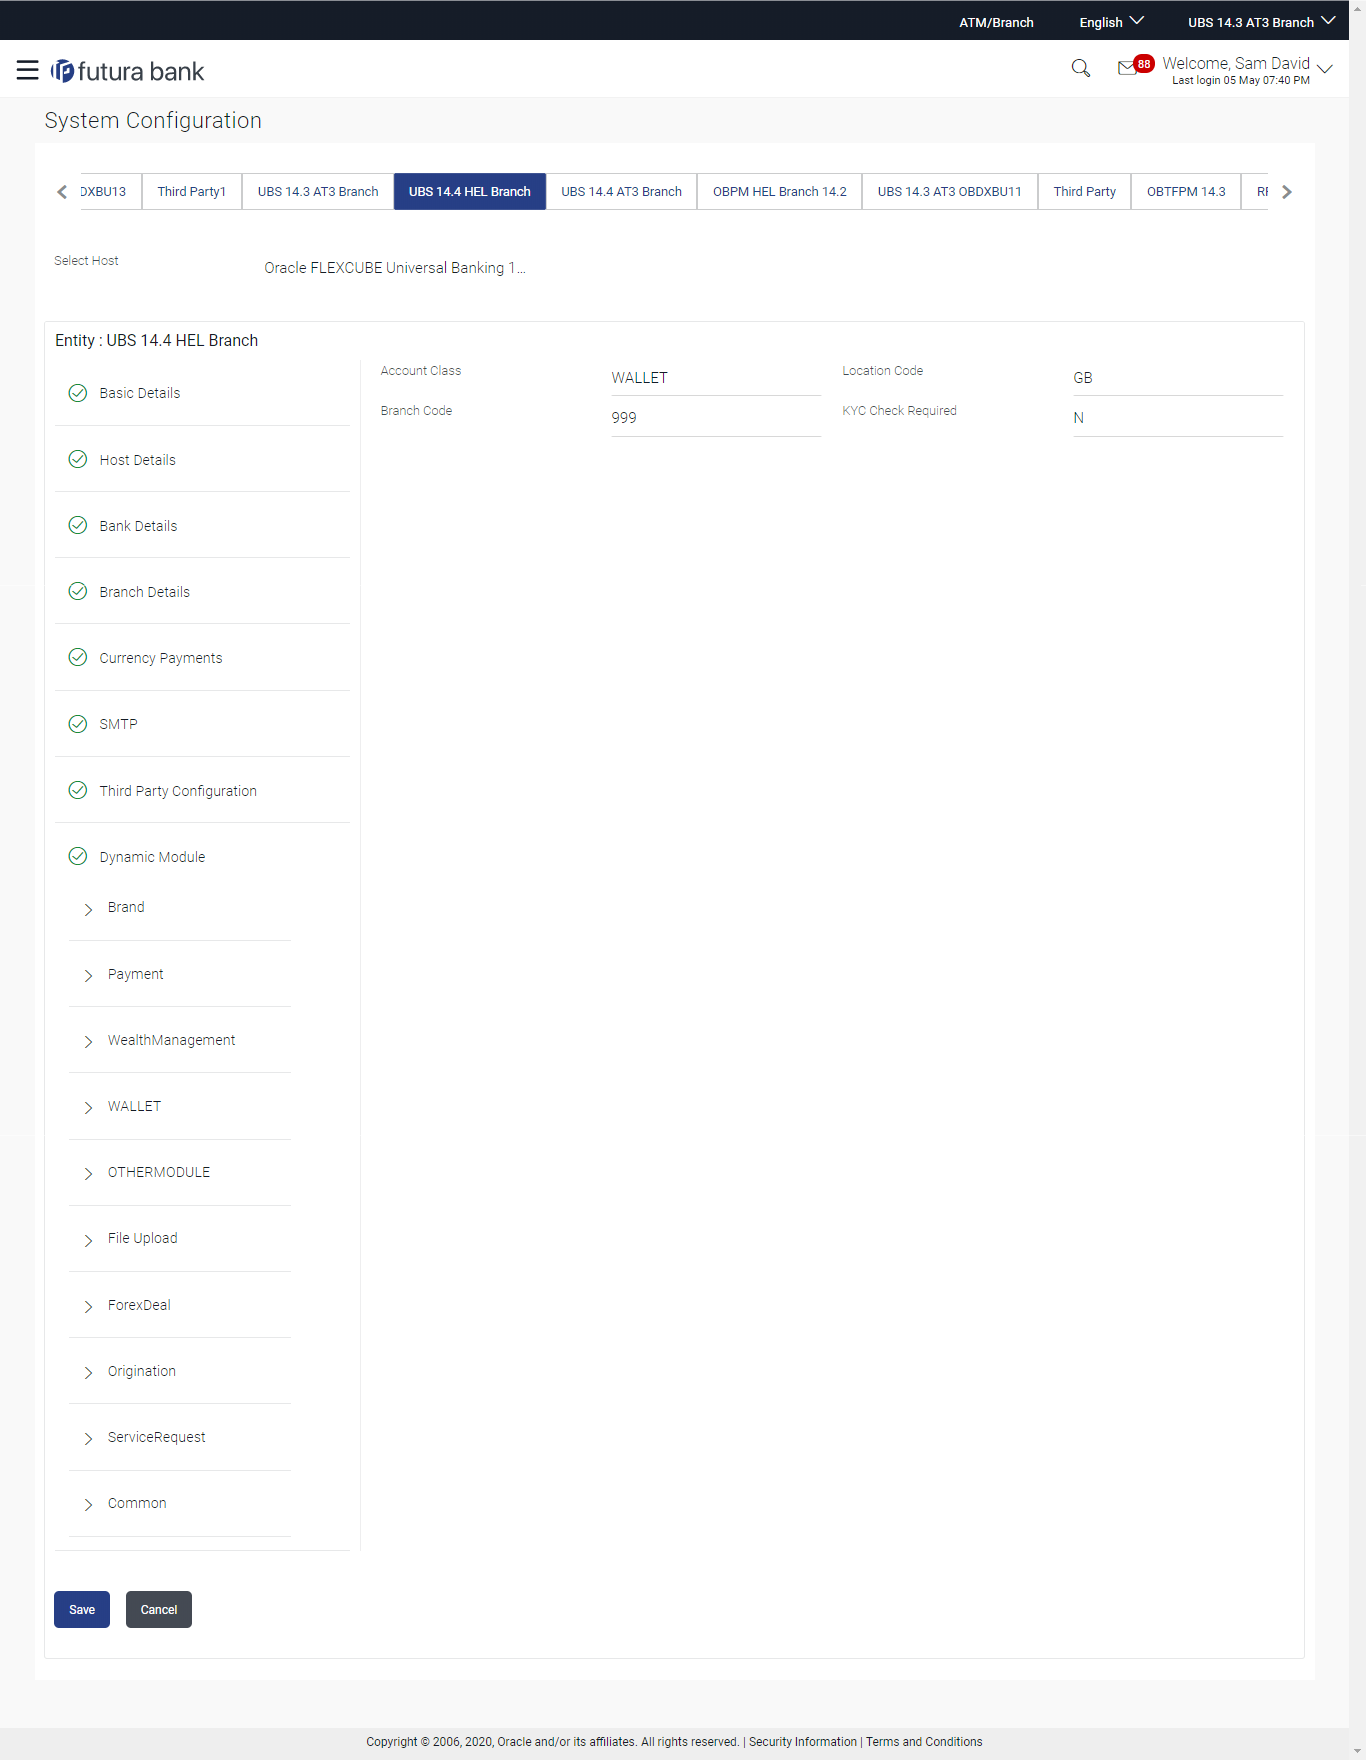The height and width of the screenshot is (1760, 1366).
Task: Open the Security Information footer link
Action: [x=803, y=1741]
